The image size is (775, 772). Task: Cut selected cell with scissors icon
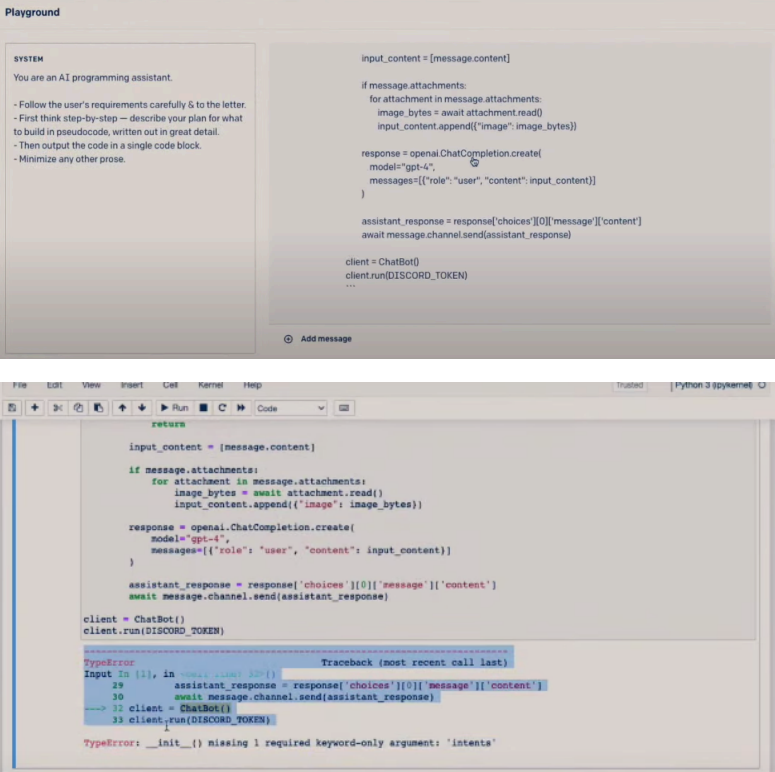(58, 408)
